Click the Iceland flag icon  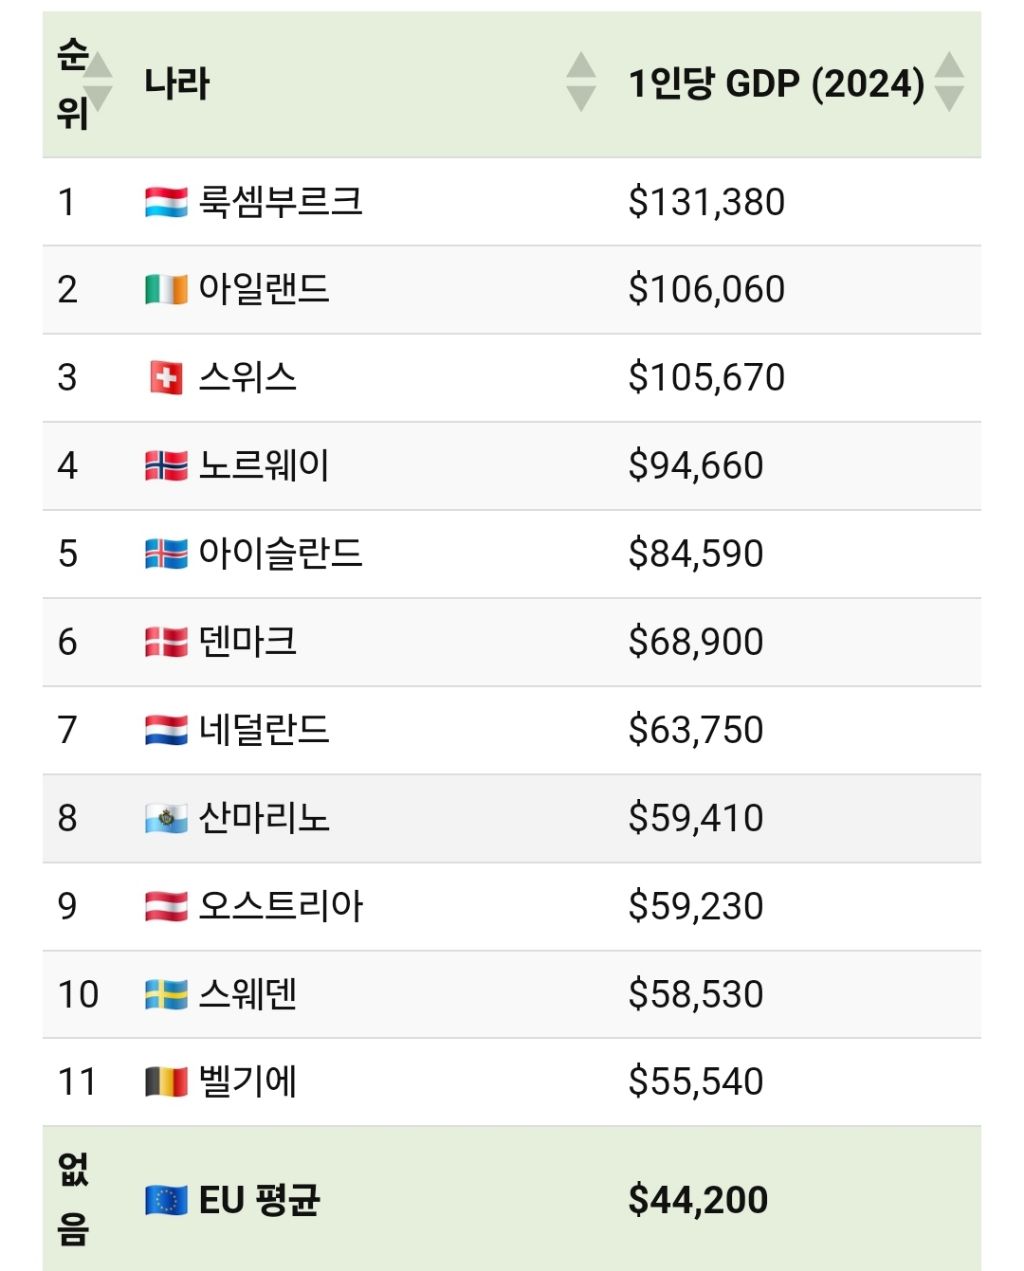[166, 554]
